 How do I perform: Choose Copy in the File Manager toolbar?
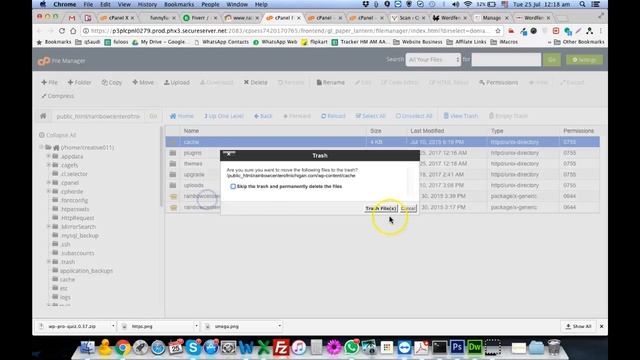click(111, 82)
